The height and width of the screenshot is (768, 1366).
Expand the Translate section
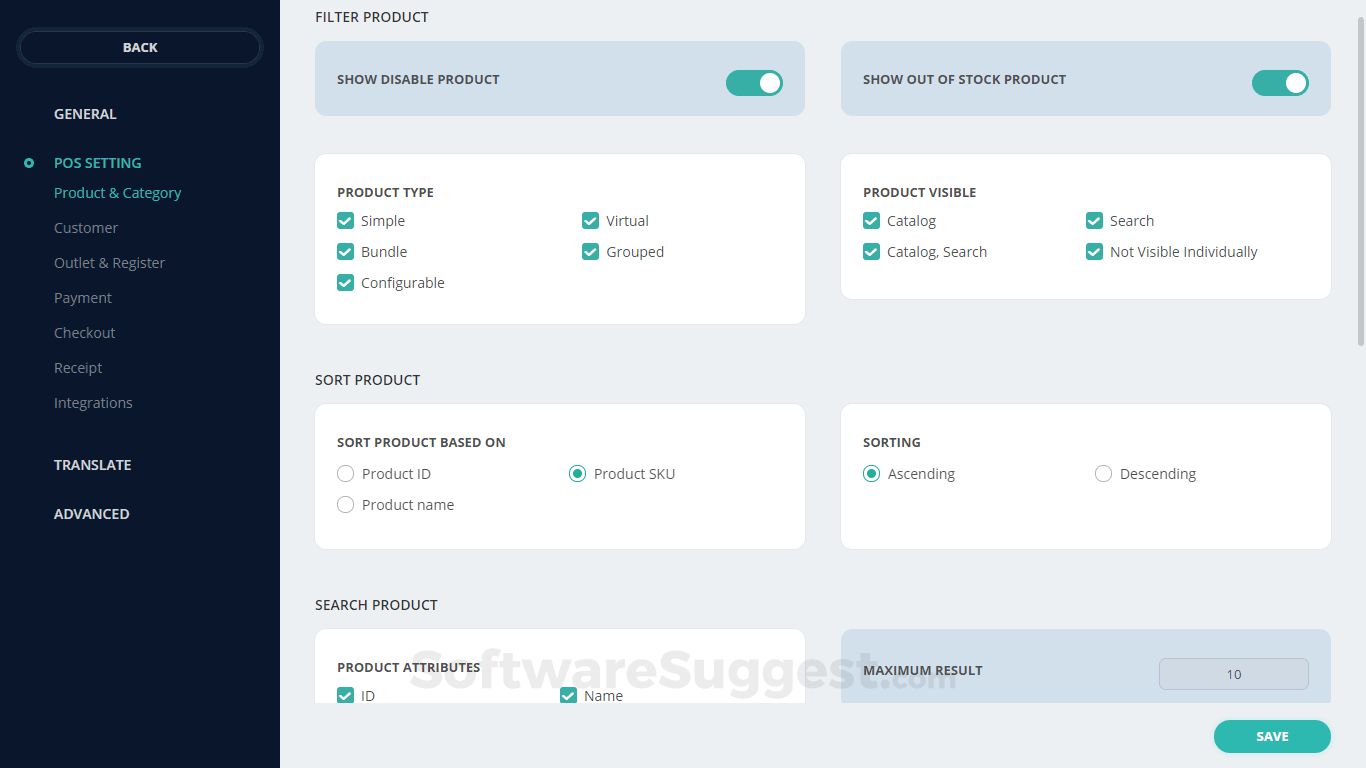[x=92, y=465]
